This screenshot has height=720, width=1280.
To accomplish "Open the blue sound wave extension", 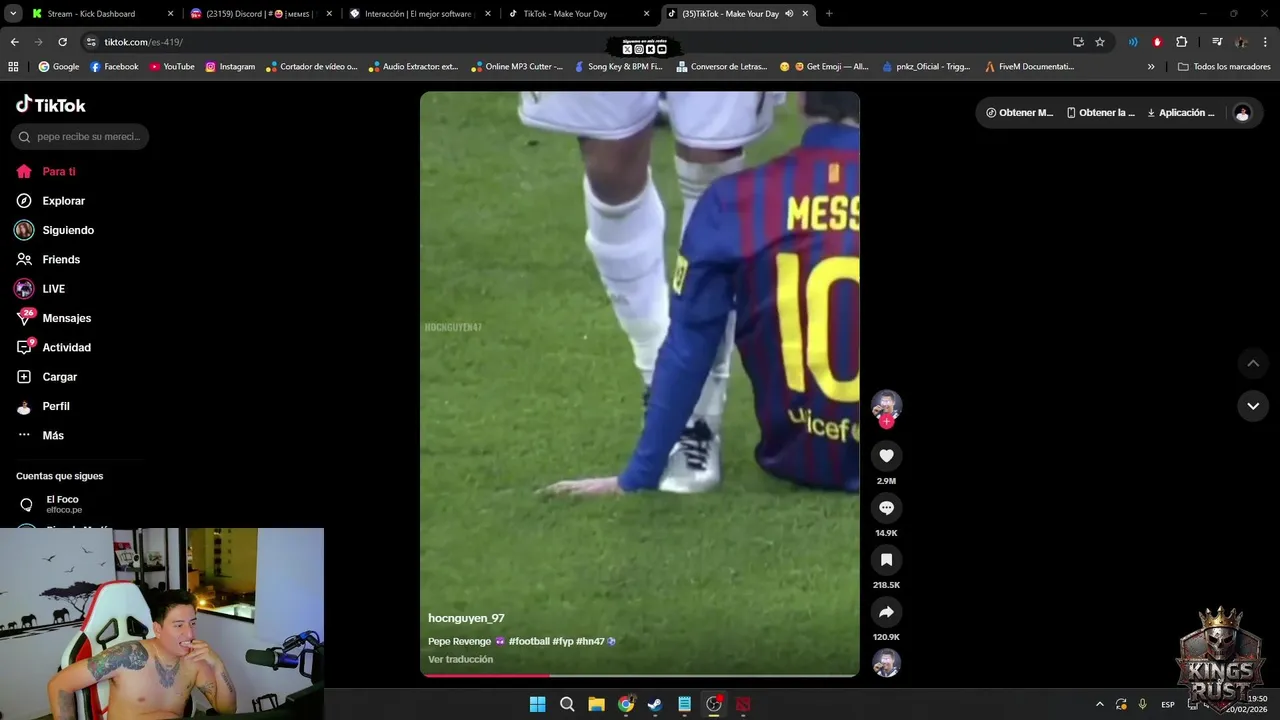I will (x=1133, y=42).
